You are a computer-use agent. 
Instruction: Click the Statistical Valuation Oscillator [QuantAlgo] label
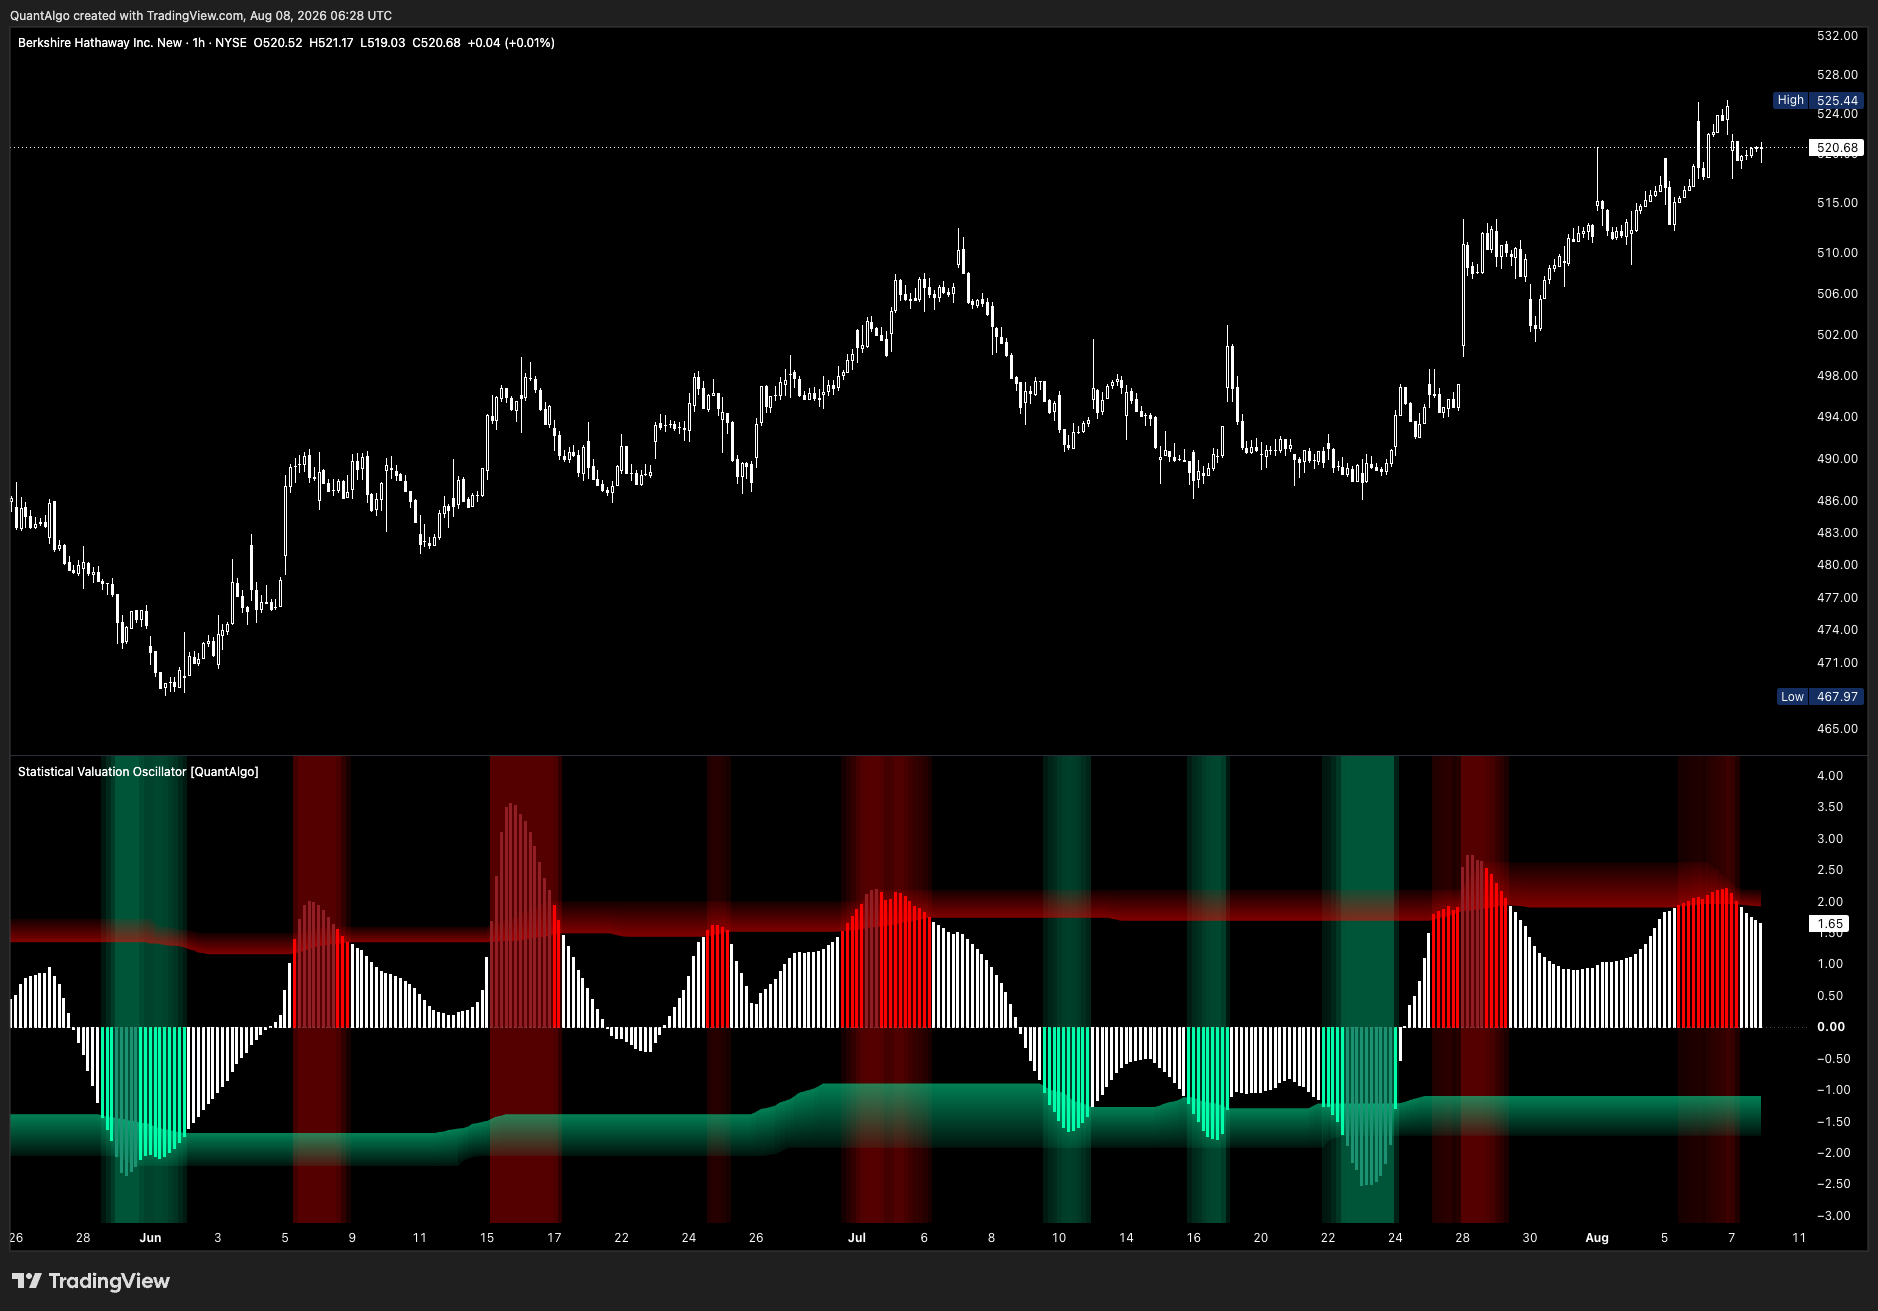138,772
